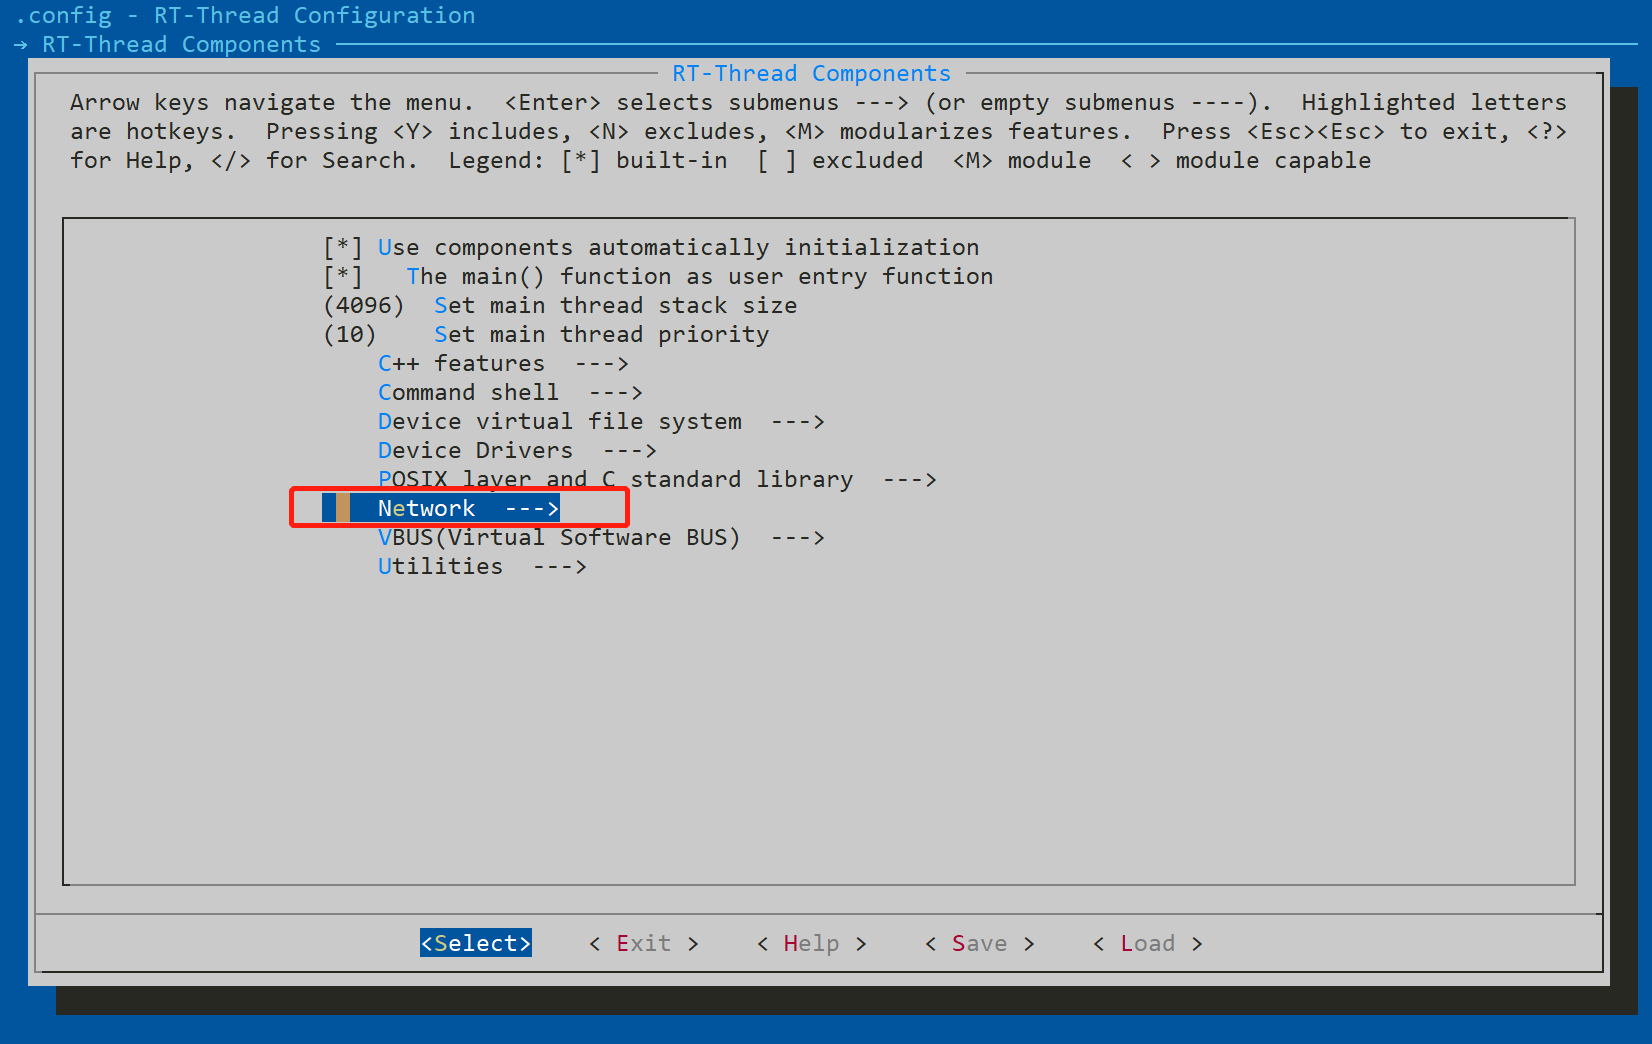Click the arrow after Device Drivers
The height and width of the screenshot is (1044, 1652).
click(629, 450)
